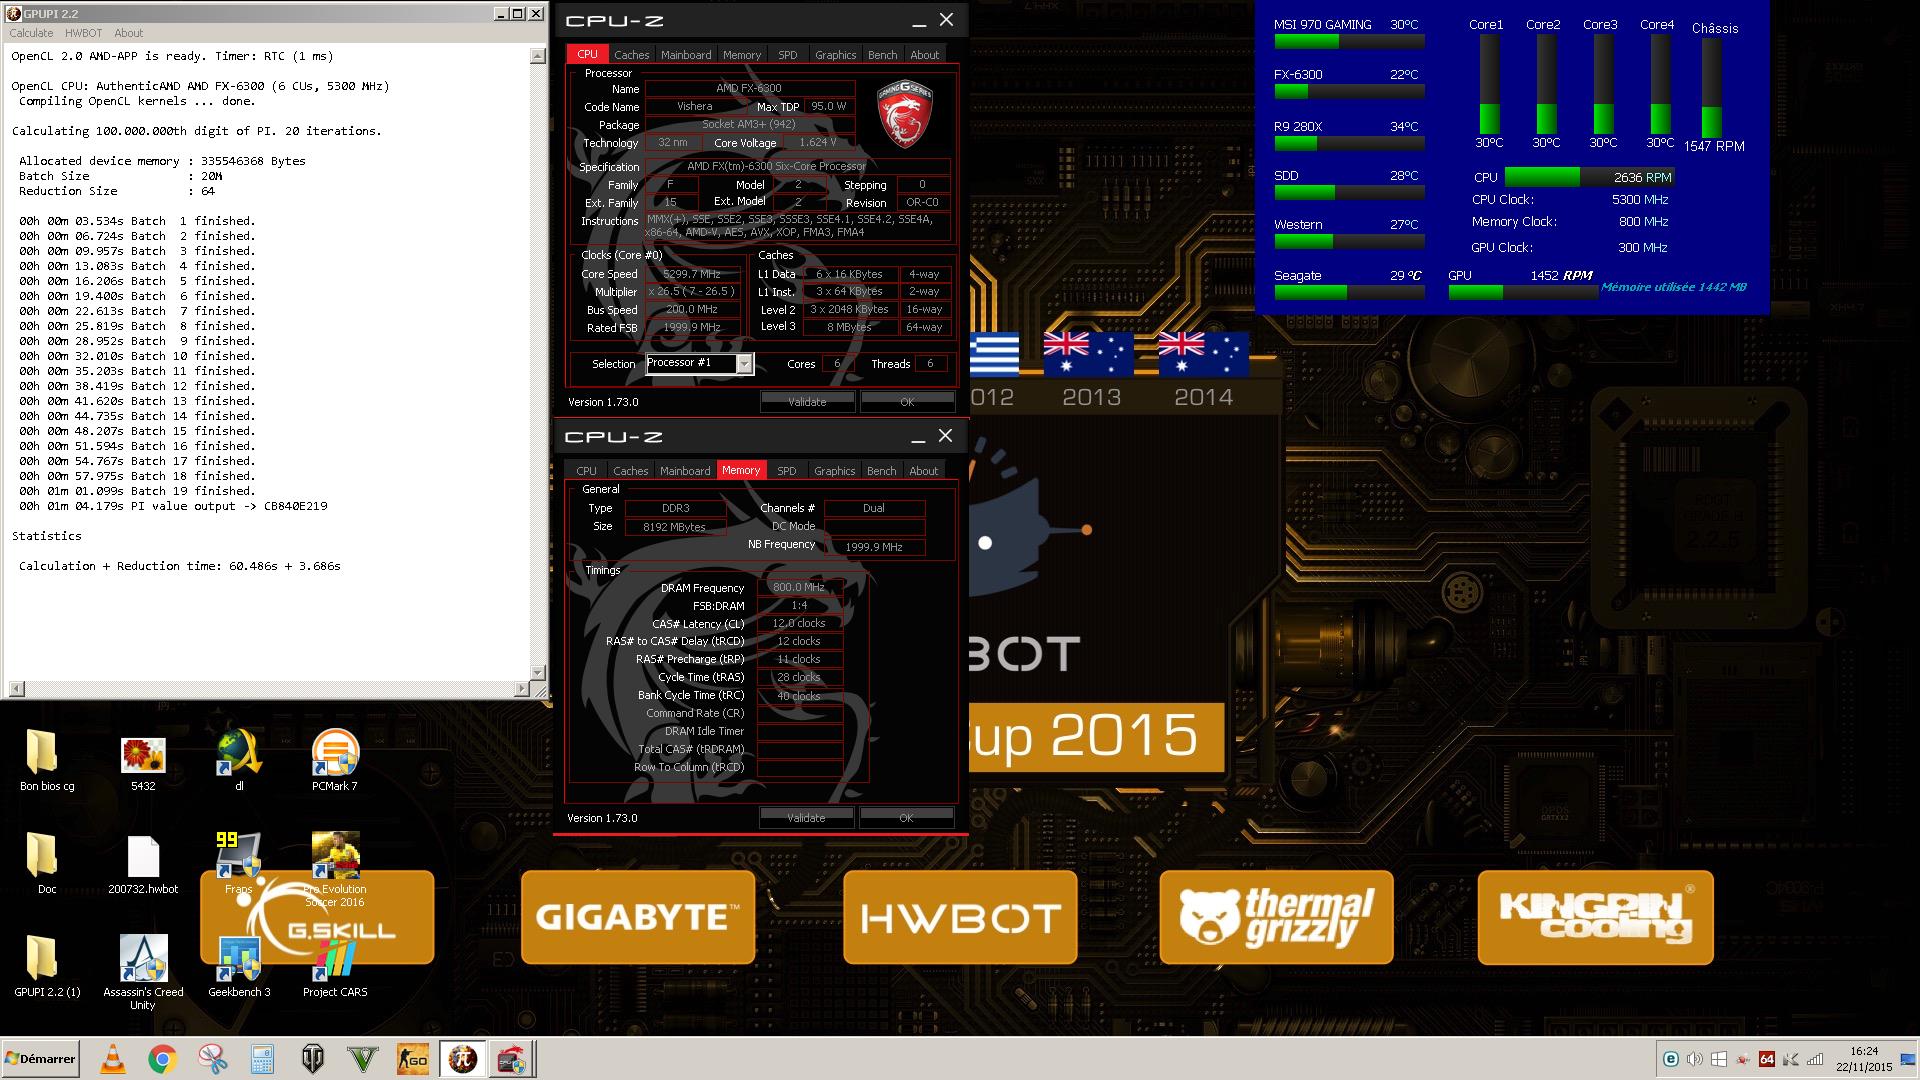Select the Geekbench 3 desktop shortcut

click(x=239, y=966)
